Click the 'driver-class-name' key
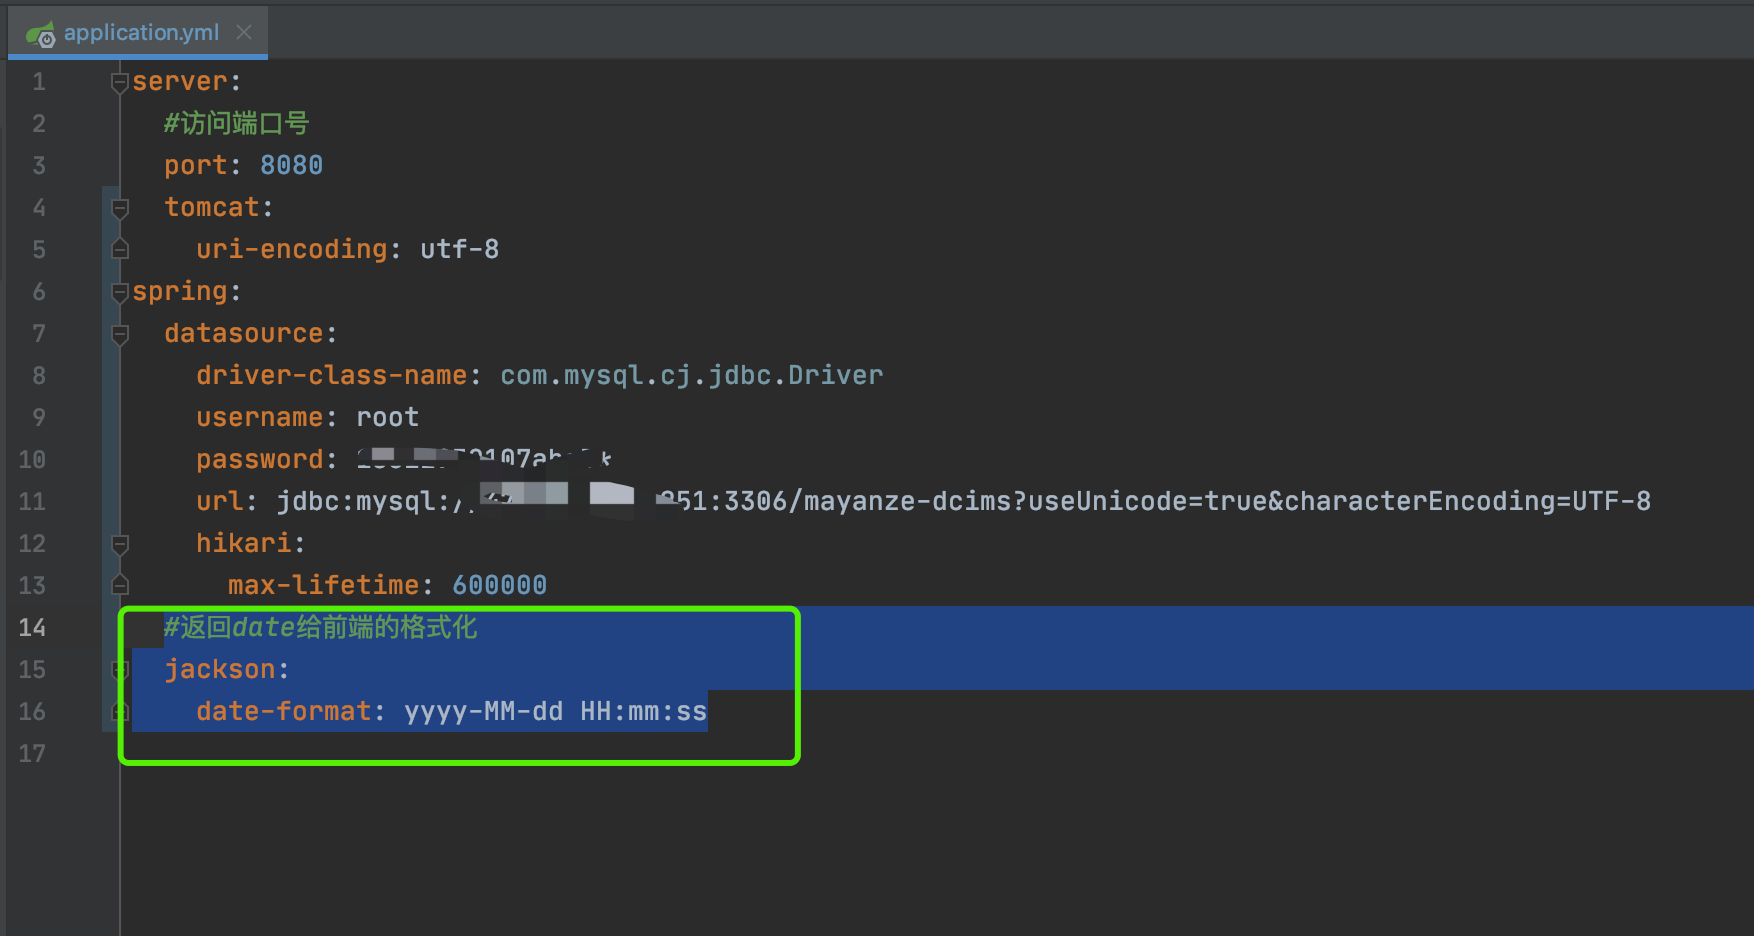 click(332, 375)
